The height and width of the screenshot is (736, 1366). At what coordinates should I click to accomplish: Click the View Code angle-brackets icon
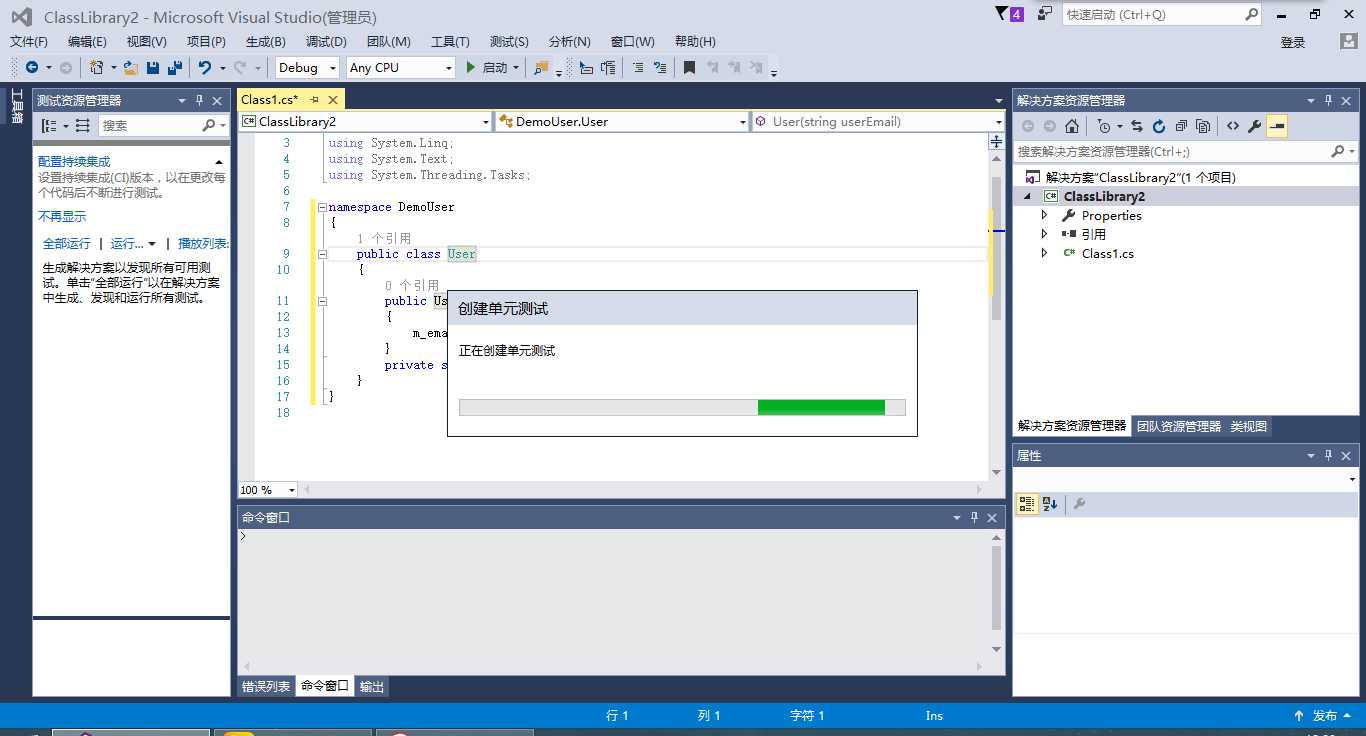tap(1232, 126)
